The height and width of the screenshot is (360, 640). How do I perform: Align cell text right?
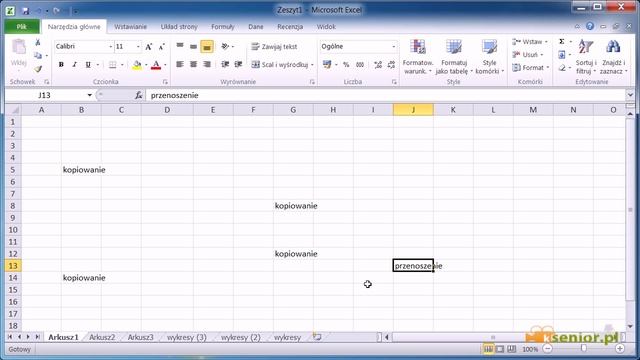tap(207, 64)
